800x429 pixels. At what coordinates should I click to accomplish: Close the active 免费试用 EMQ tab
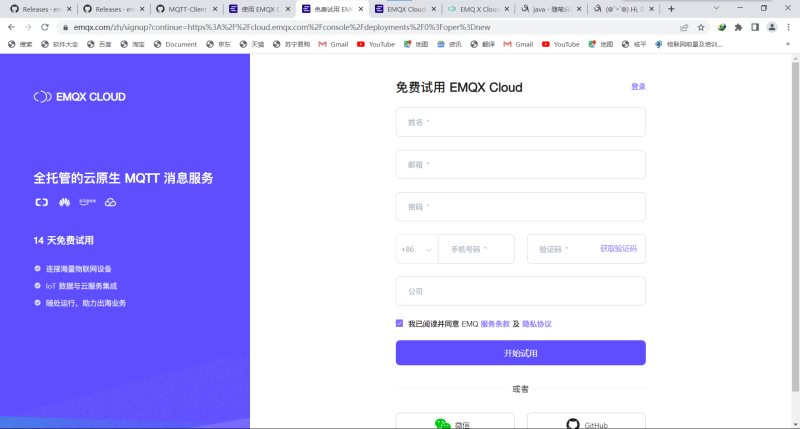click(x=361, y=9)
